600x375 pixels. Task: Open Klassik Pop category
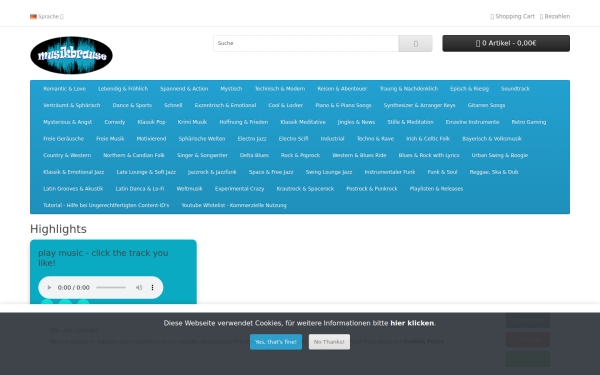151,122
